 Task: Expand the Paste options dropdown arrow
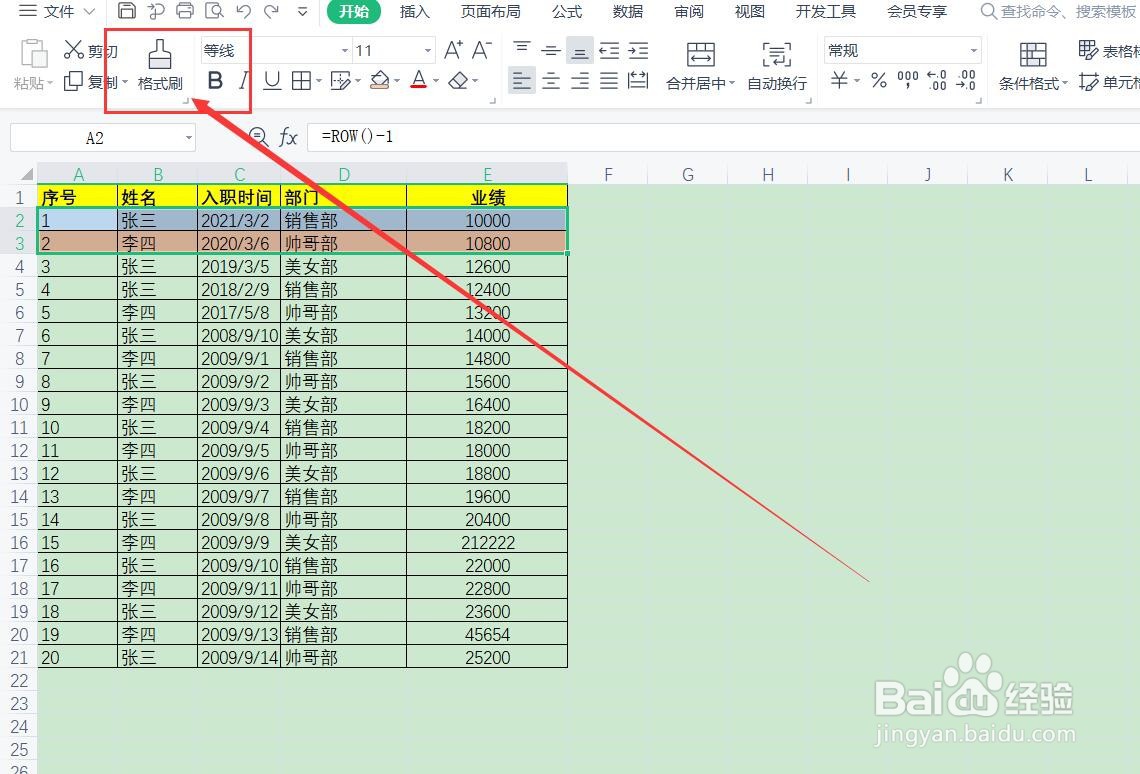click(x=49, y=84)
